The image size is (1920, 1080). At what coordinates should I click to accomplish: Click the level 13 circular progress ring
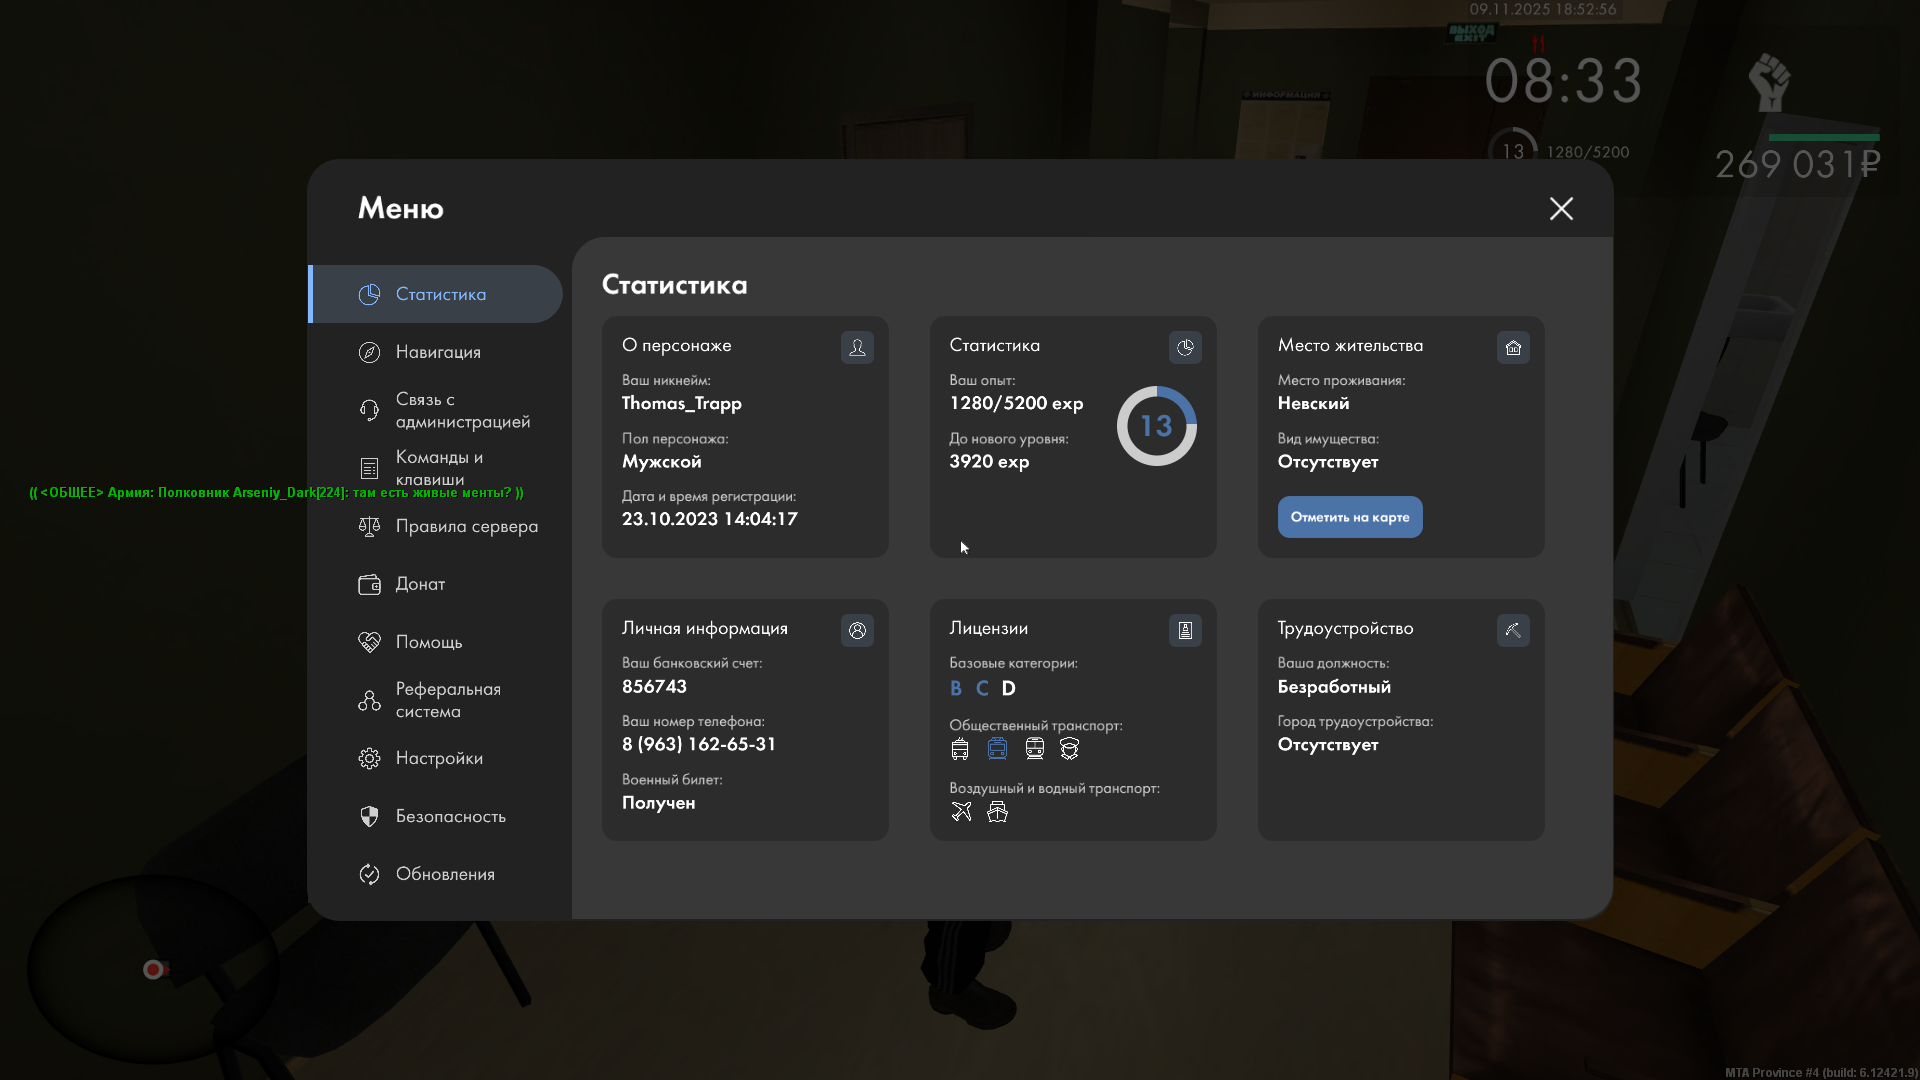[1156, 426]
